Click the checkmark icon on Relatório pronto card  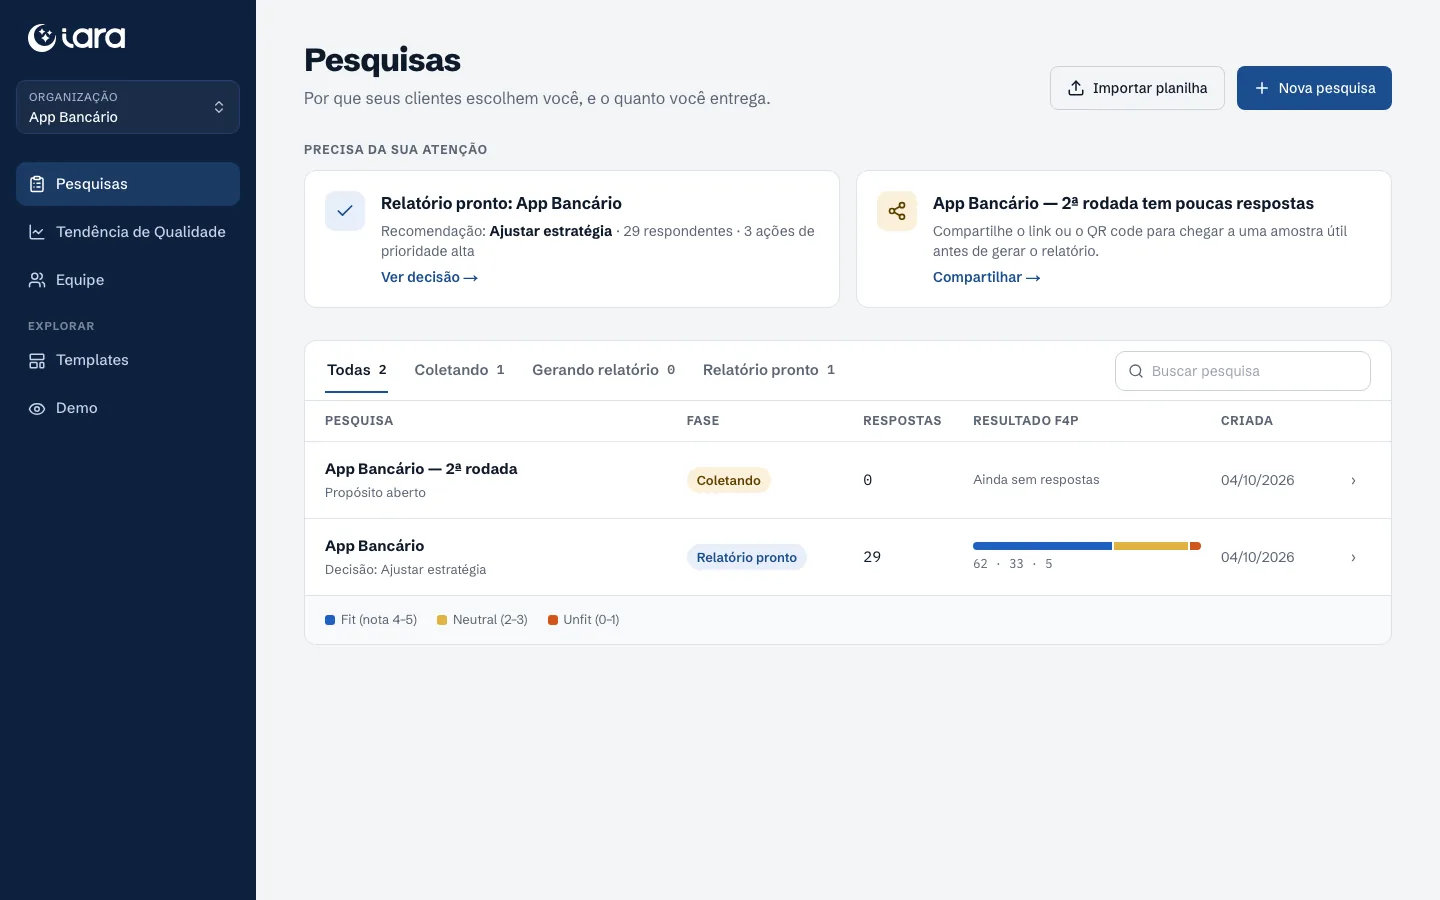[x=345, y=211]
